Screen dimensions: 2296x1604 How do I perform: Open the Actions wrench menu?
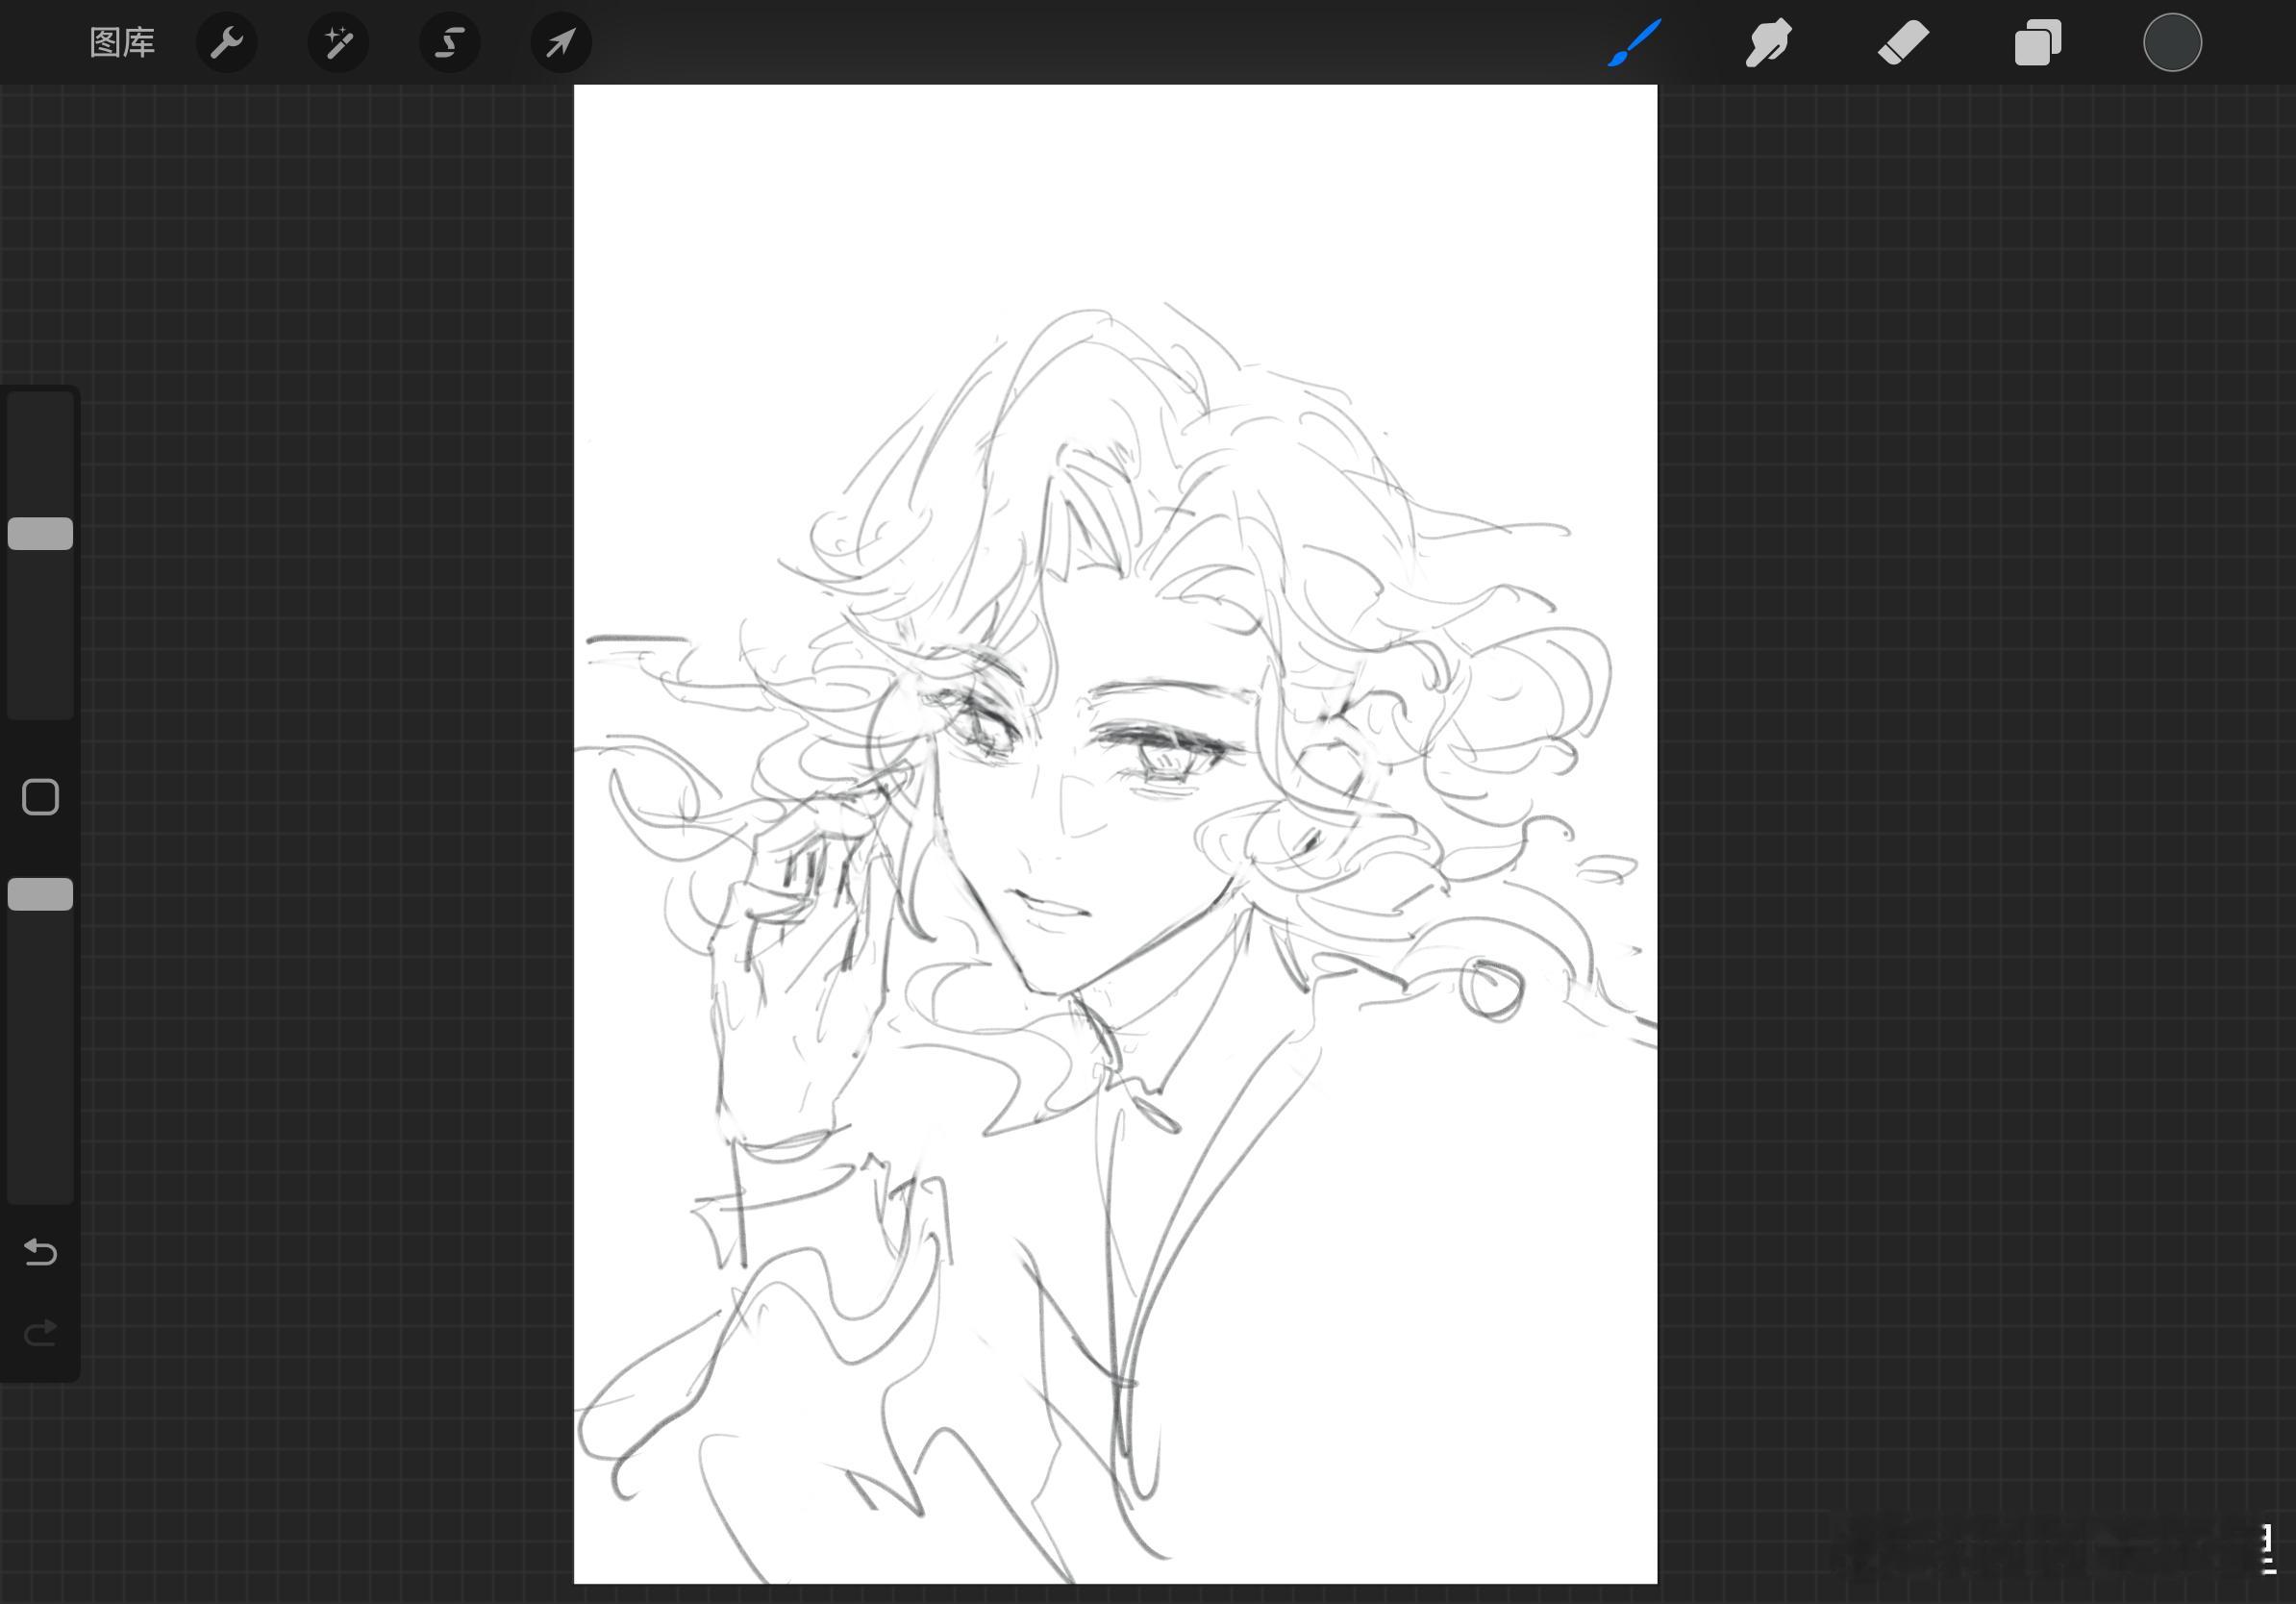pos(227,43)
